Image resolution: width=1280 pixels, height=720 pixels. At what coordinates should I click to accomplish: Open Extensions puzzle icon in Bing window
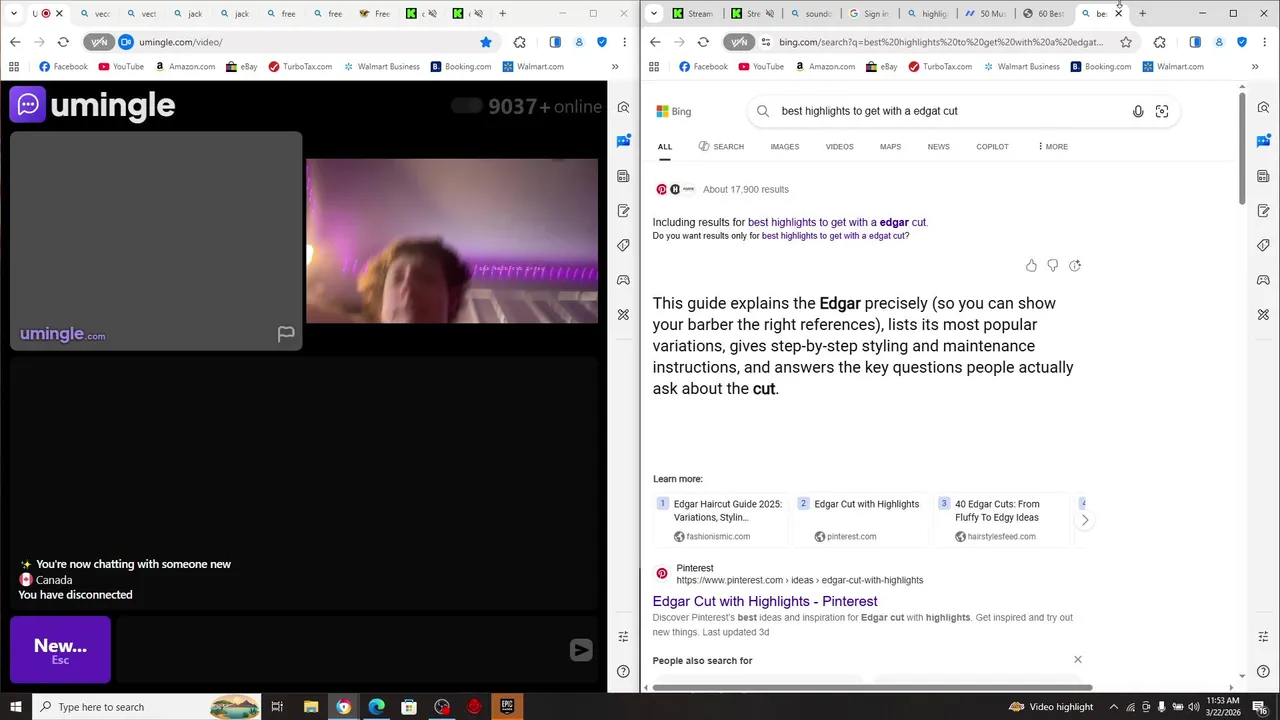tap(1160, 42)
